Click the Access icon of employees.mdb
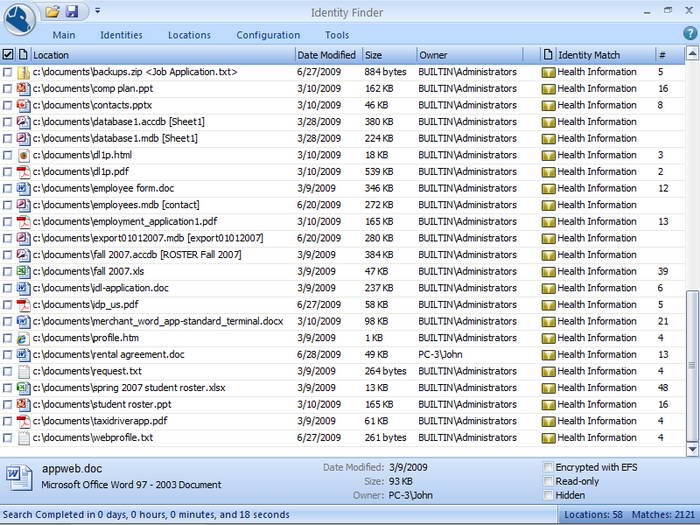The image size is (700, 525). tap(23, 205)
